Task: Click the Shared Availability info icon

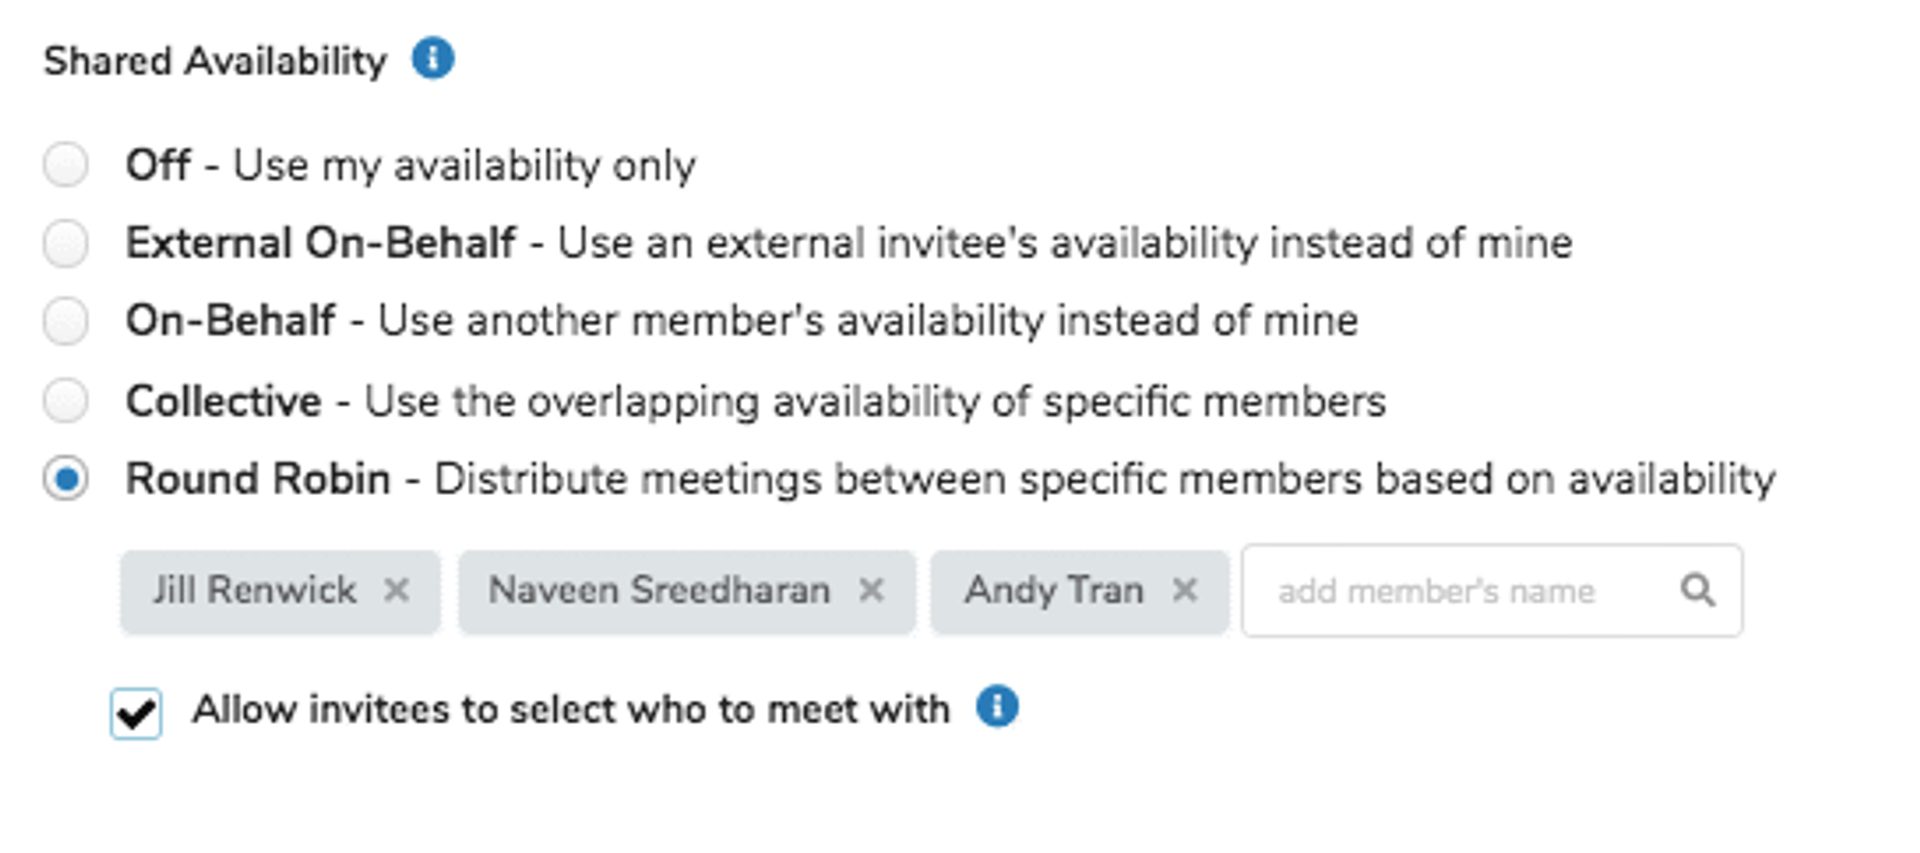Action: tap(433, 59)
